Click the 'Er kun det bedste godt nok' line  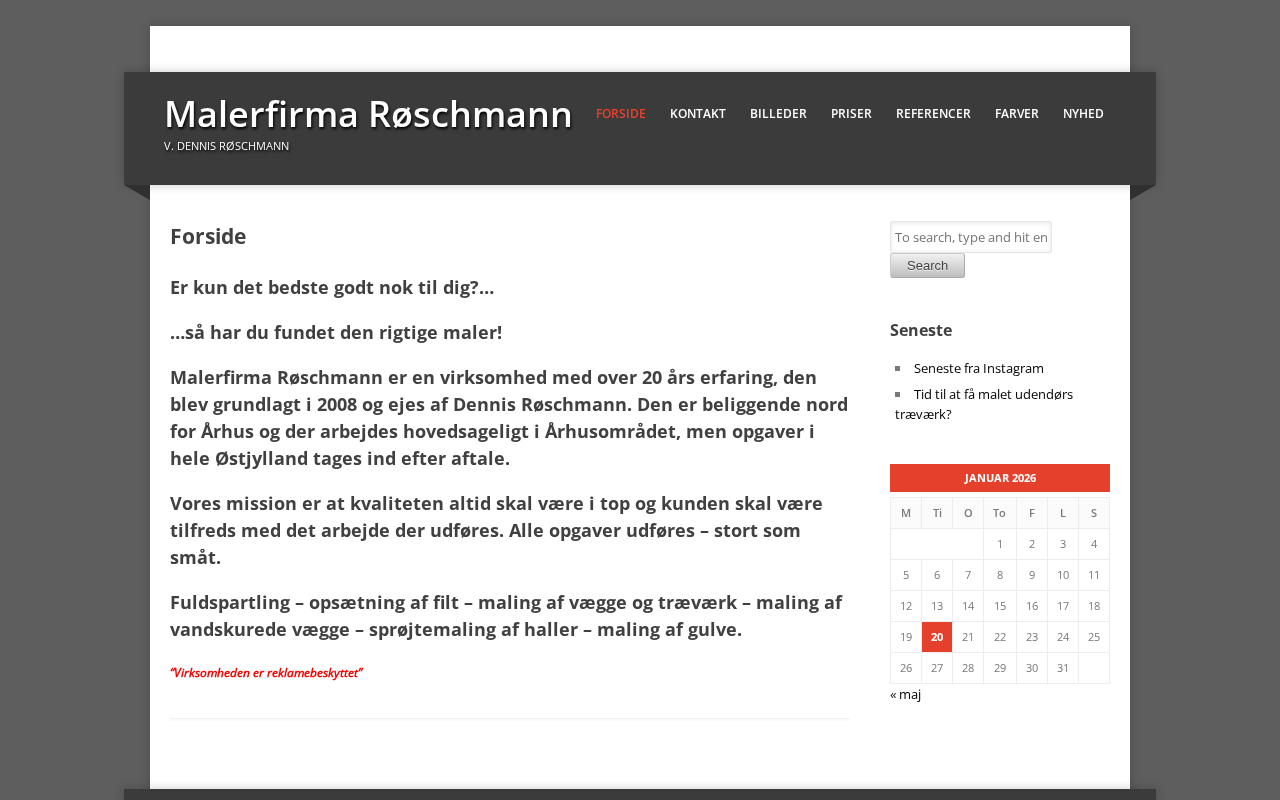332,288
